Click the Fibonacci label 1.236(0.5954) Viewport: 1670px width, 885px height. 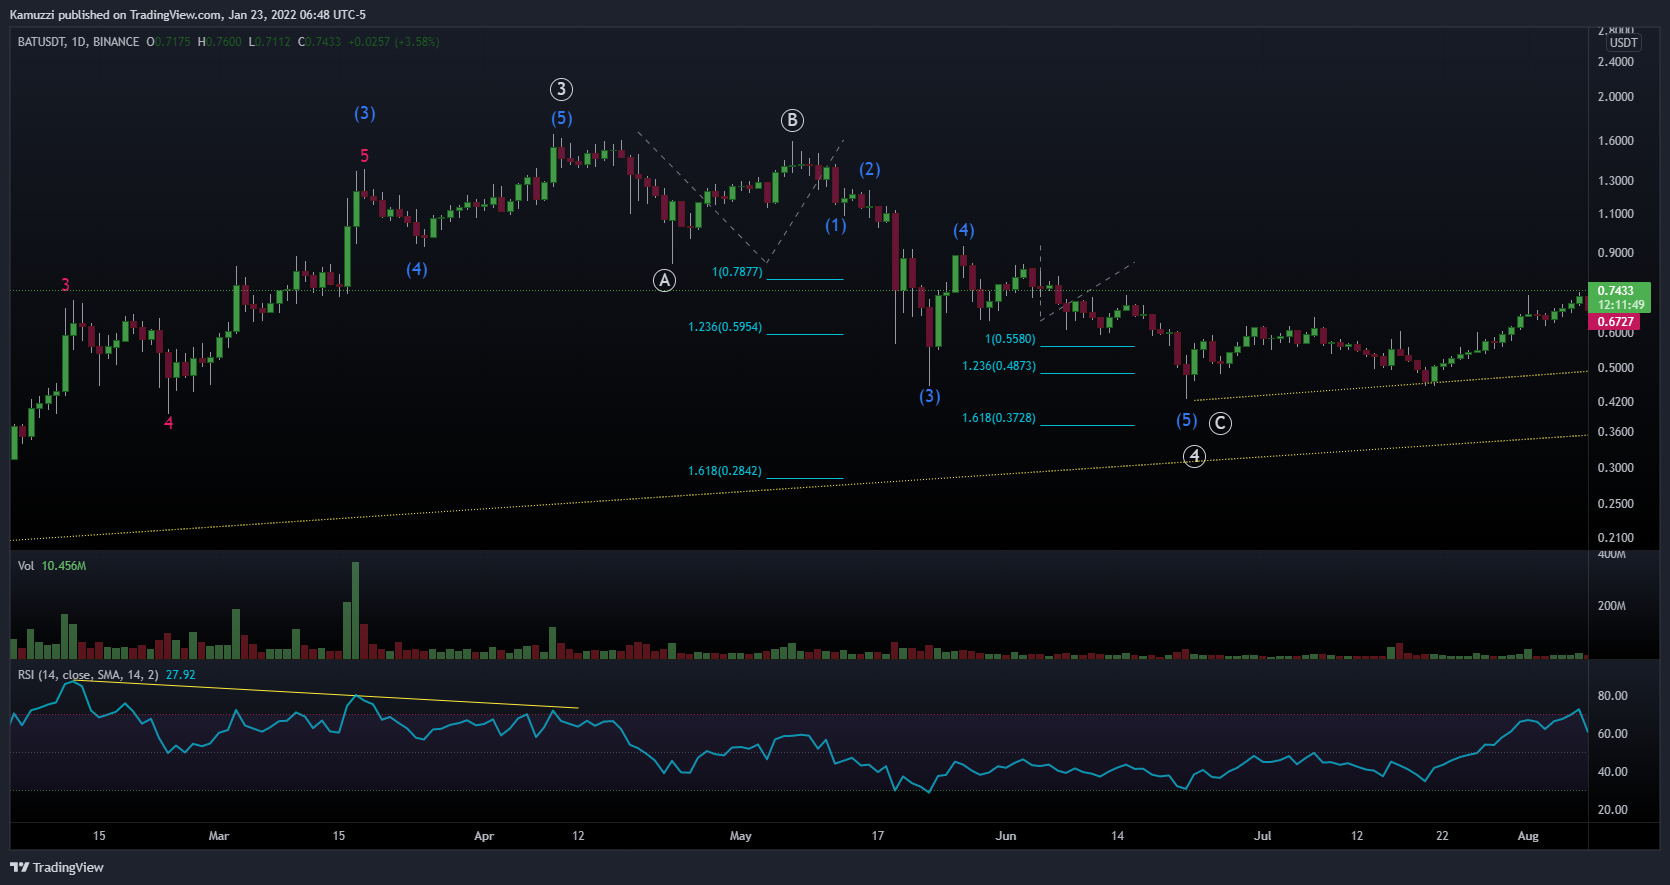tap(725, 327)
